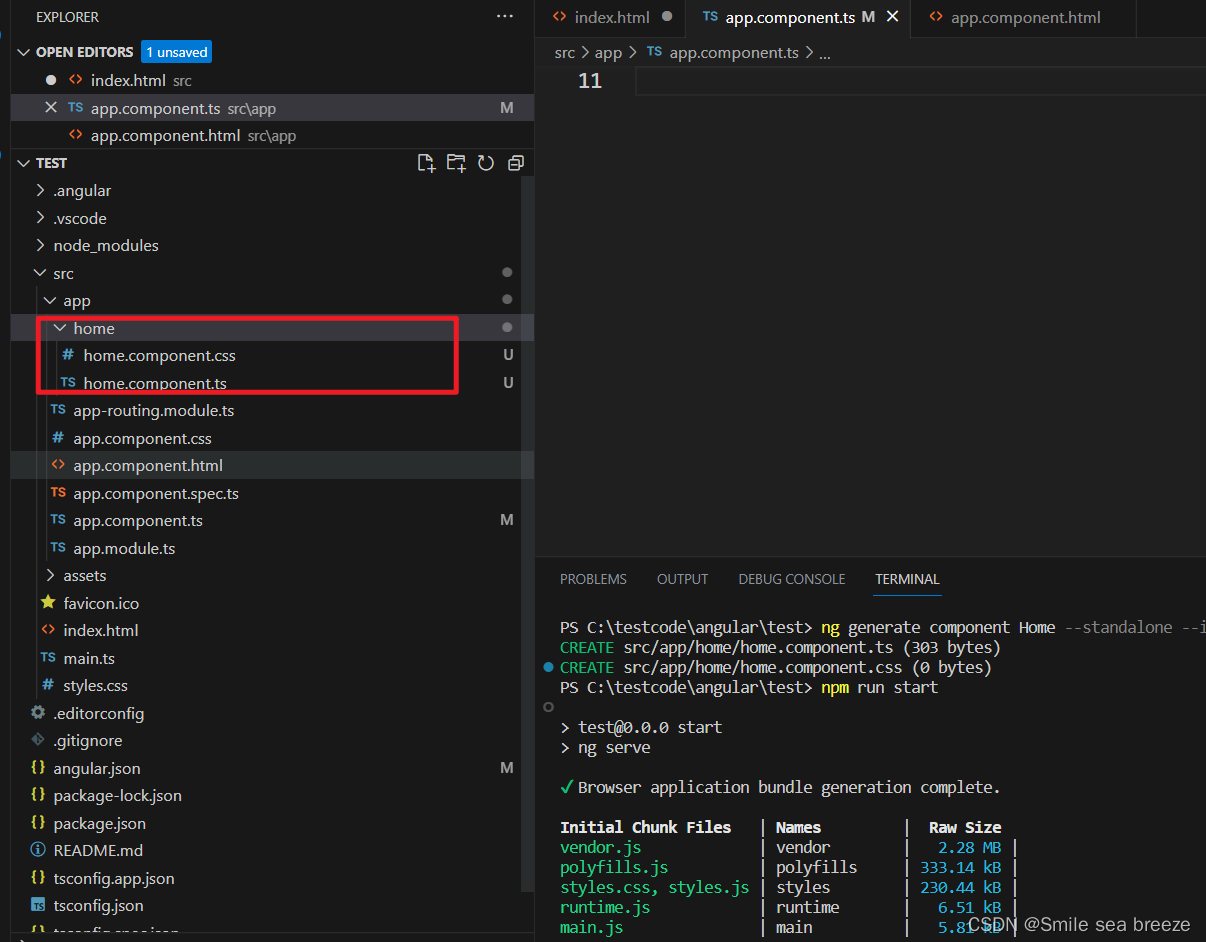Click the app.component.ts breadcrumb segment

[x=734, y=53]
